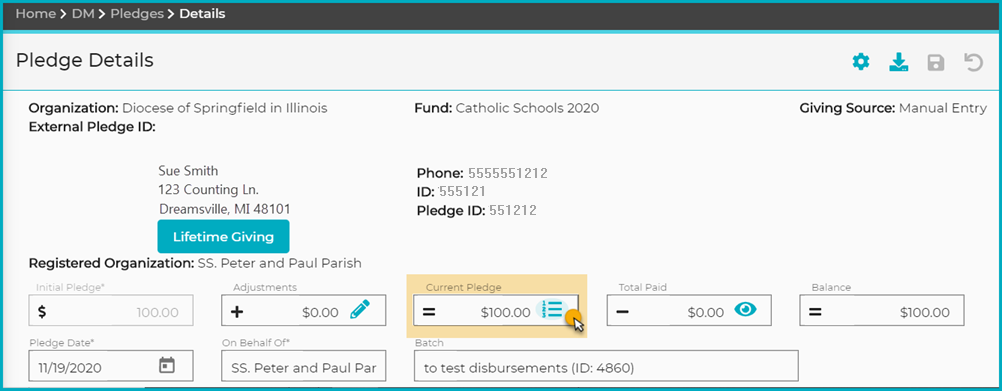Click the ID value 555121
Image resolution: width=1002 pixels, height=391 pixels.
pos(462,191)
